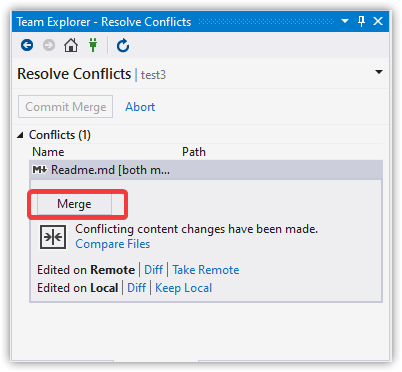402x372 pixels.
Task: Open the Resolve Conflicts page dropdown arrow
Action: click(379, 72)
